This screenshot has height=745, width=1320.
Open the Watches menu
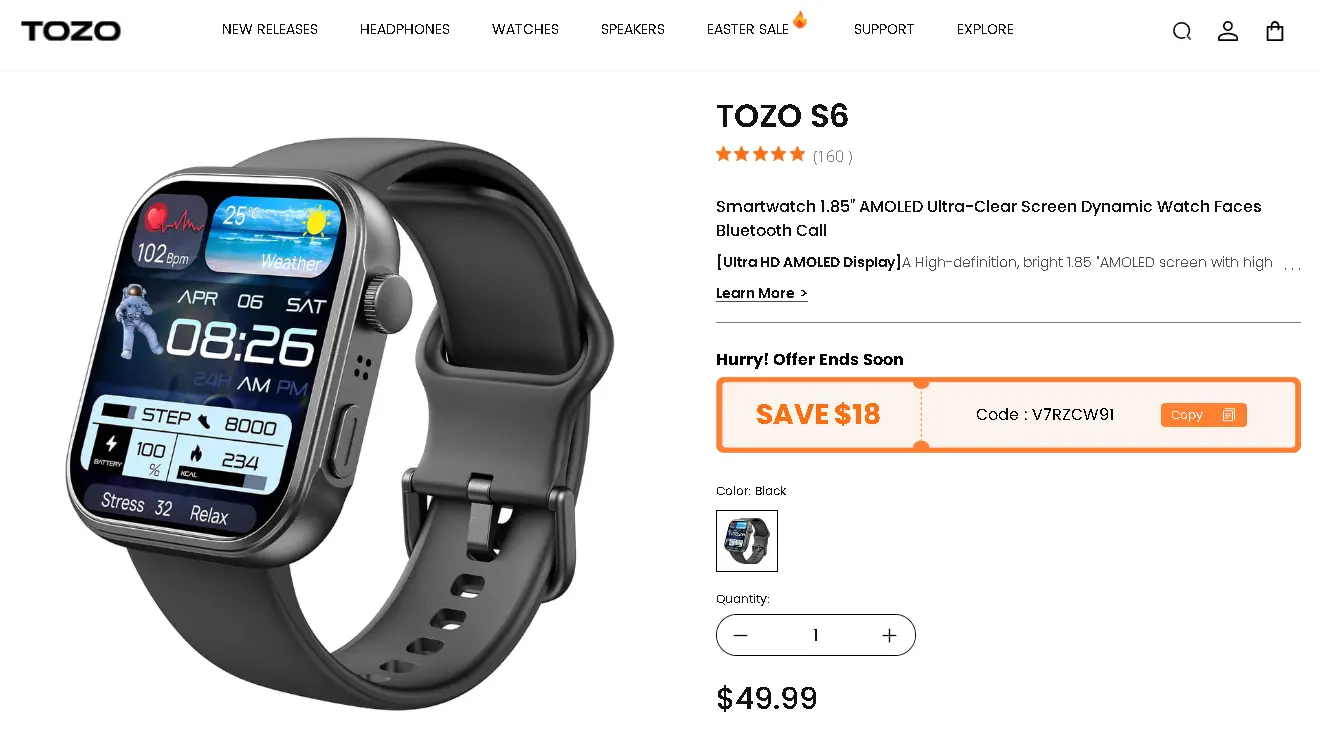pyautogui.click(x=525, y=29)
